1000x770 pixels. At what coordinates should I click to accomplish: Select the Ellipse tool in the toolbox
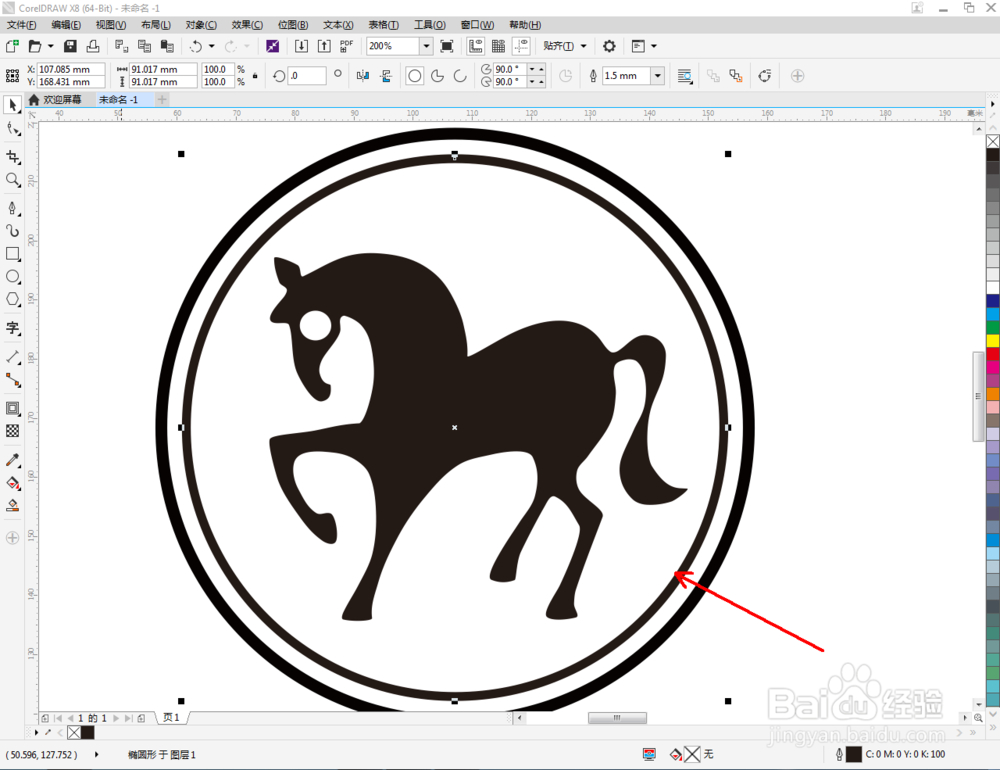pos(12,276)
